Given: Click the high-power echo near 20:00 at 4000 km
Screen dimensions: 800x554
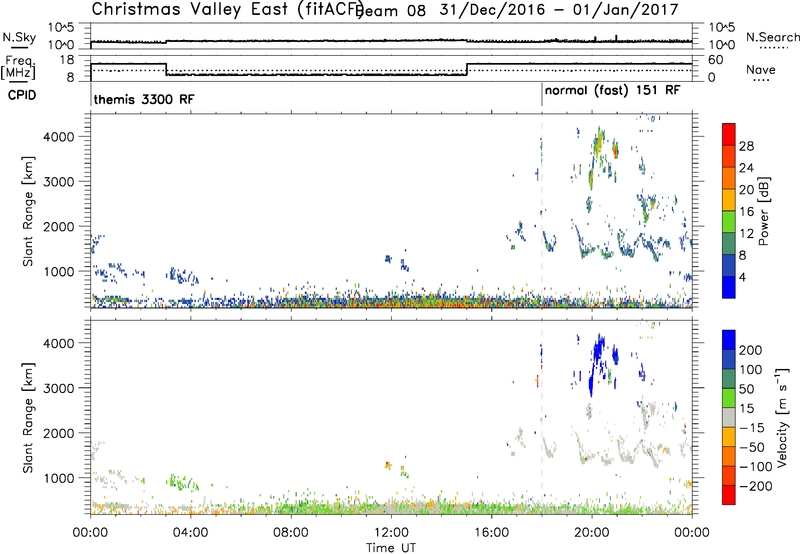Looking at the screenshot, I should tap(598, 143).
